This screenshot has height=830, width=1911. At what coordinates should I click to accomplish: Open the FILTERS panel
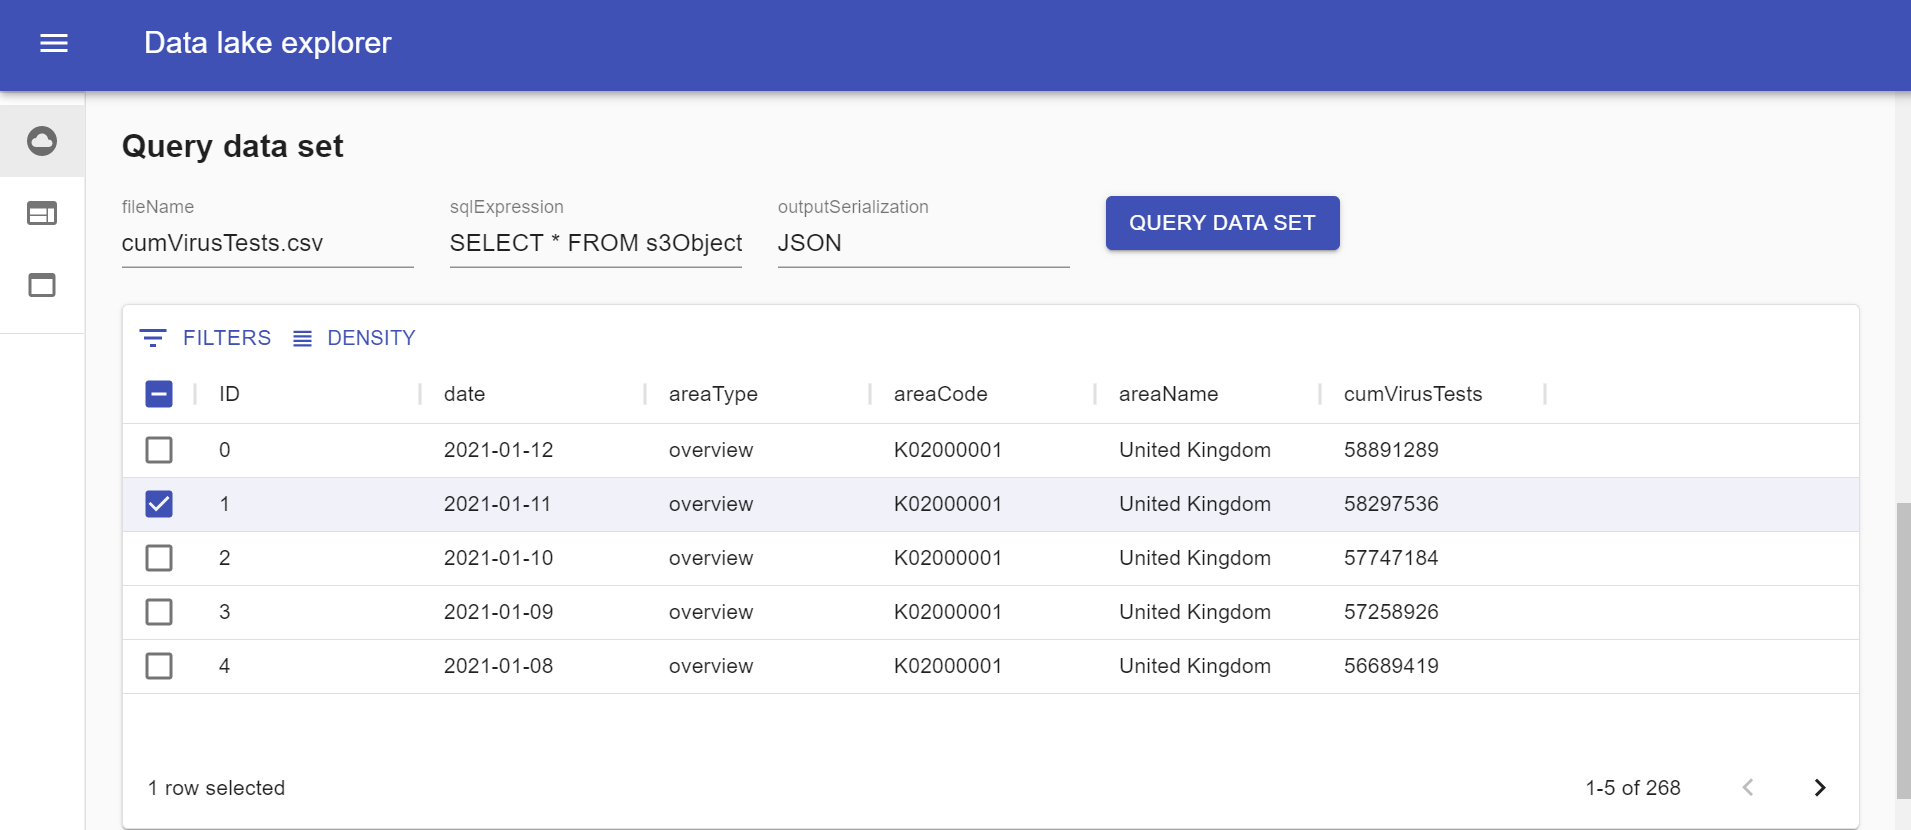click(205, 338)
